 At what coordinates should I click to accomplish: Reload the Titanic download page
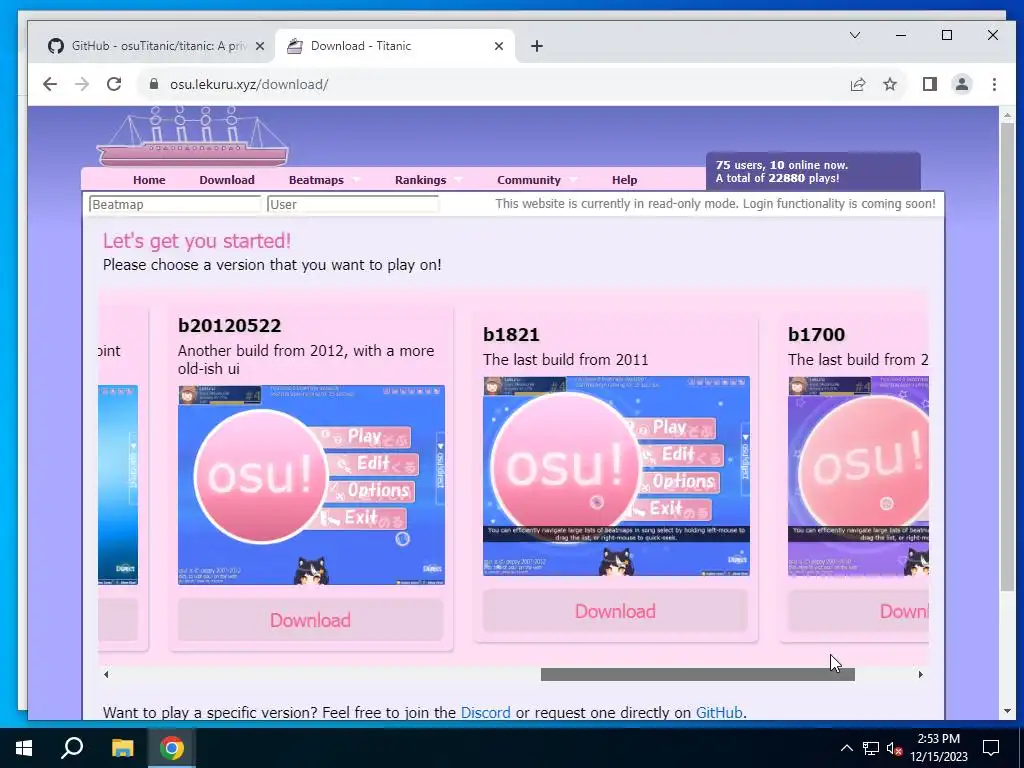pos(114,84)
